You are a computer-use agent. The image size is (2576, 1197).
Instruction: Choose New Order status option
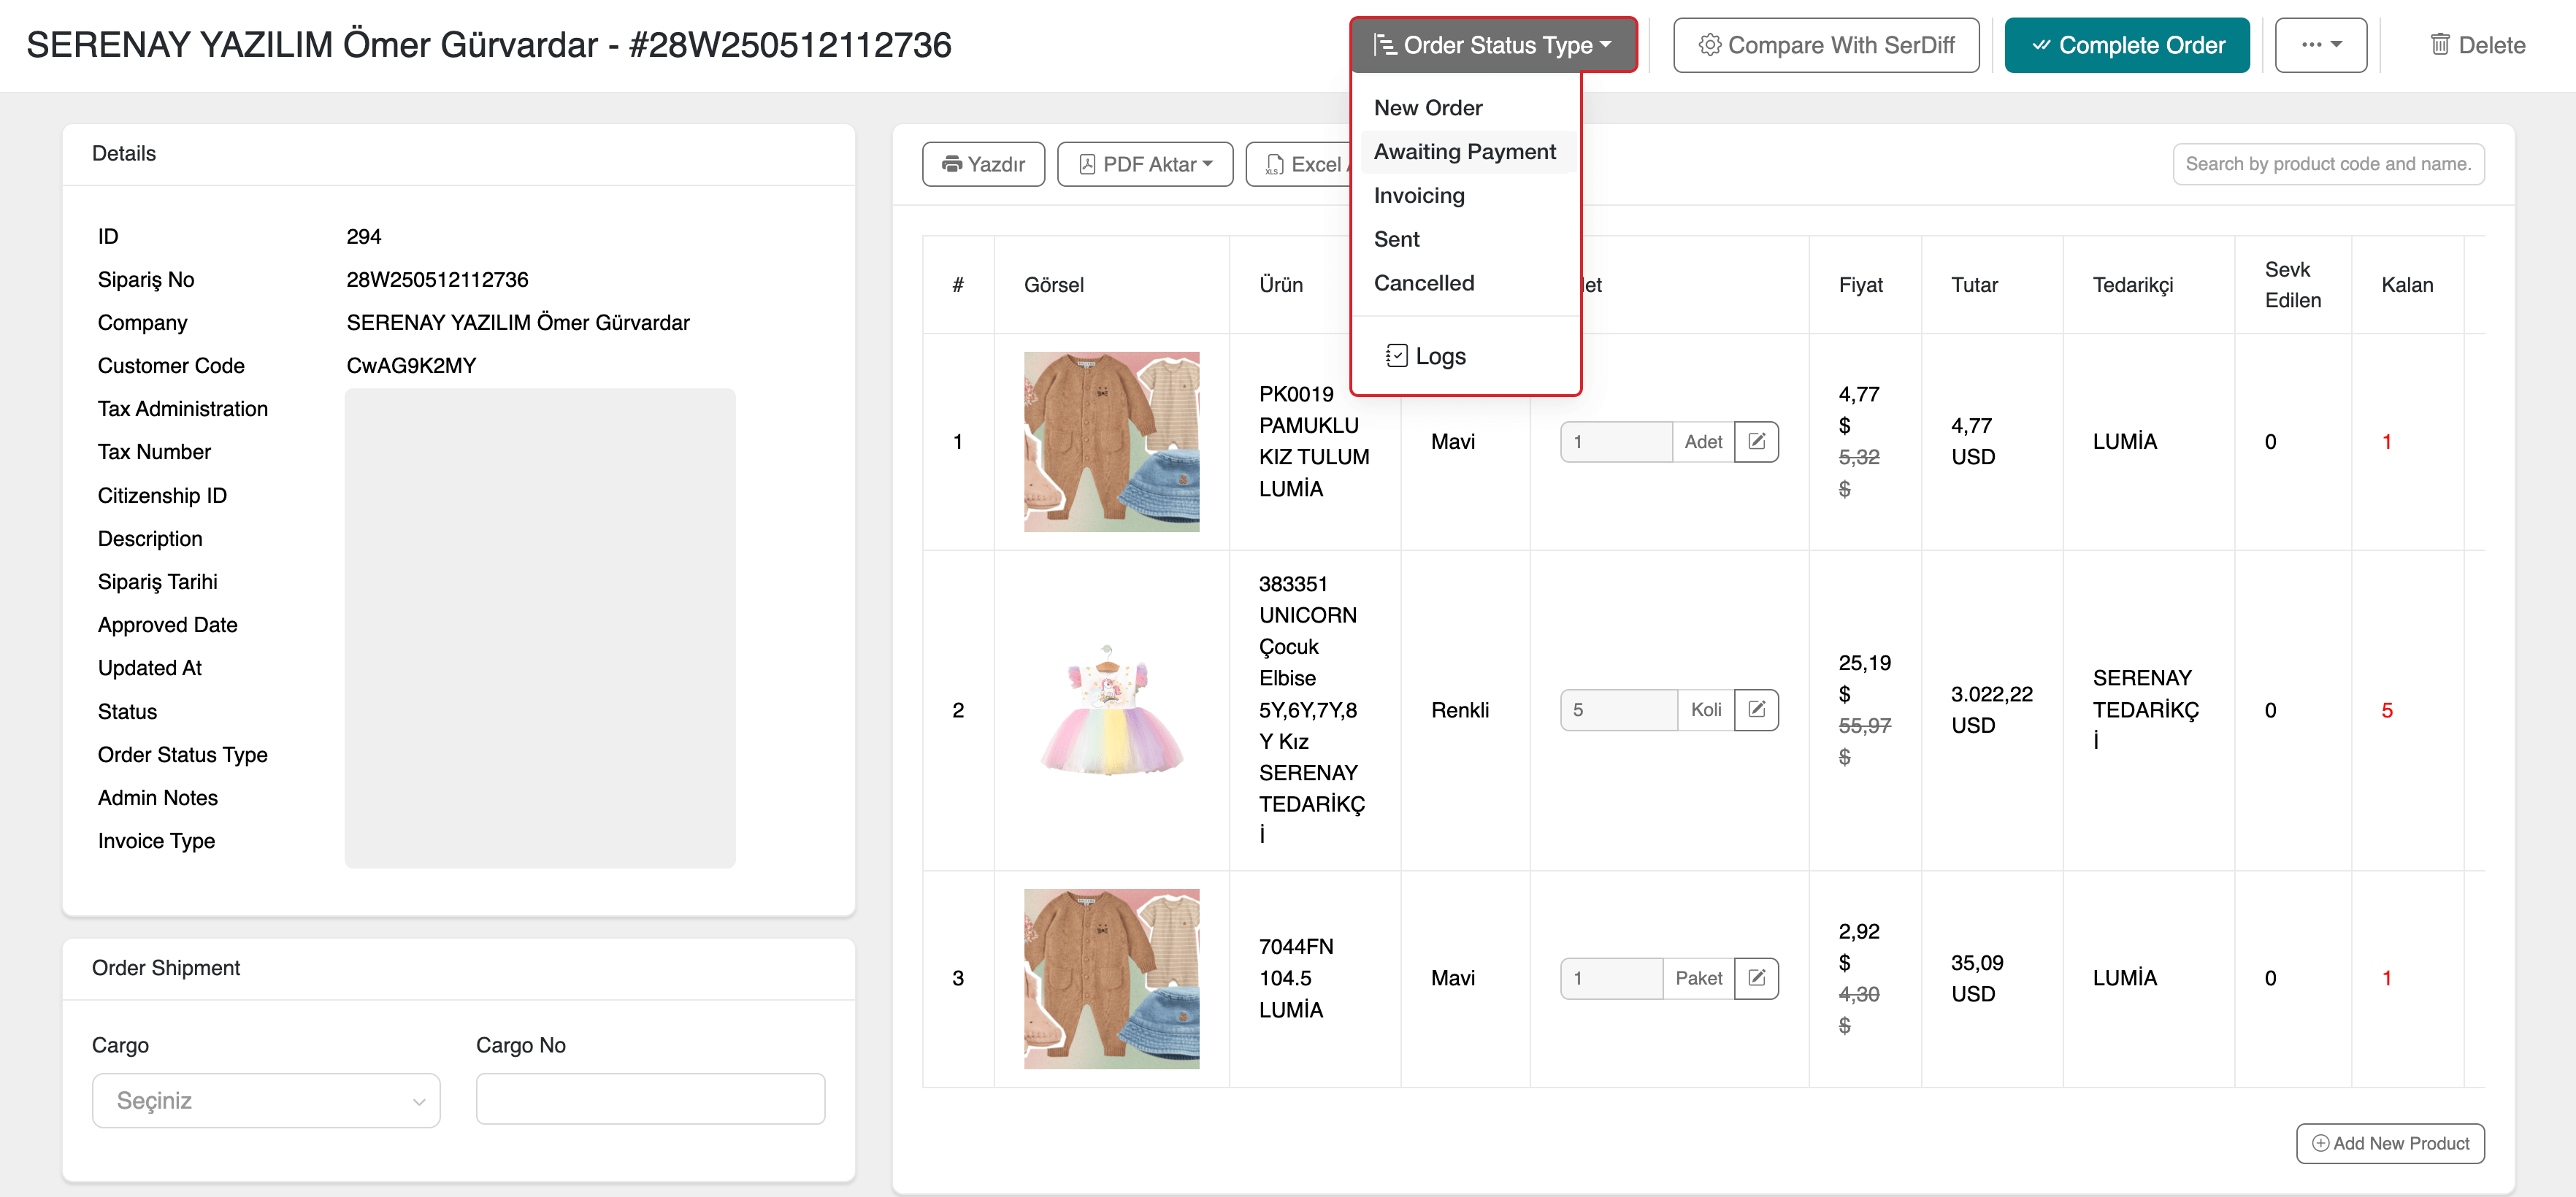click(1427, 108)
